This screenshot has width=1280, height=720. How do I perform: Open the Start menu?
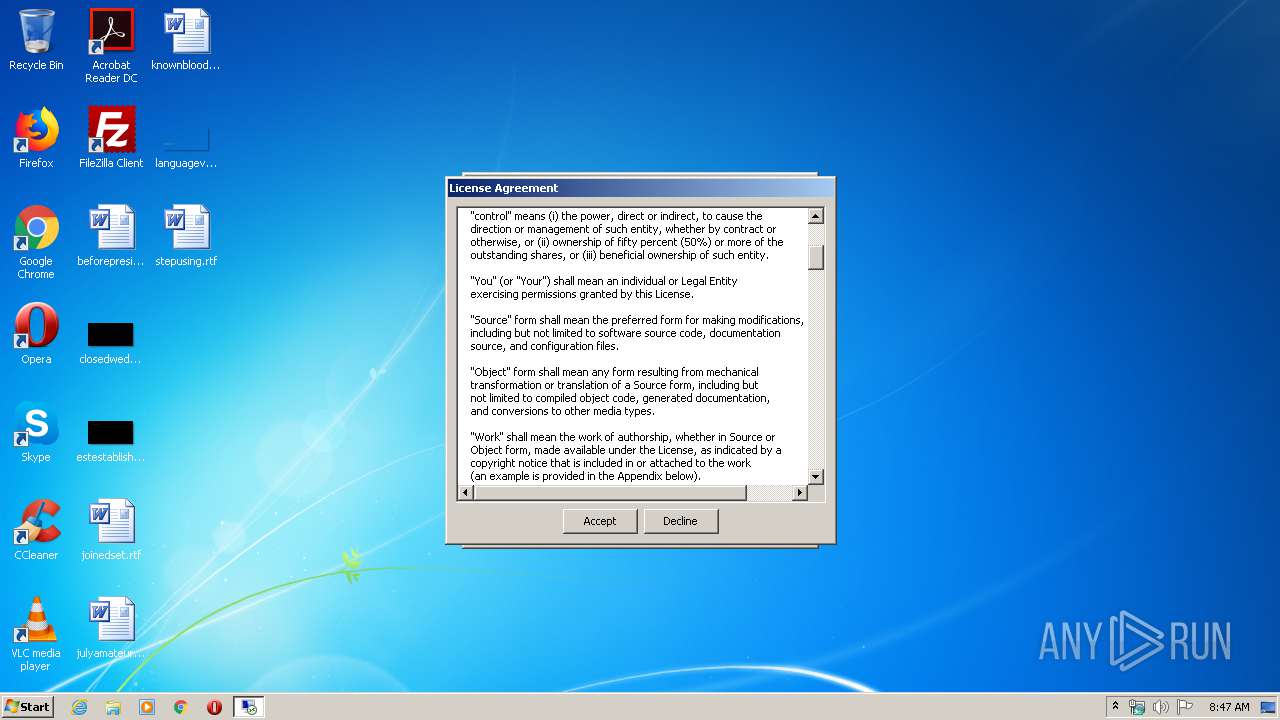[x=28, y=707]
